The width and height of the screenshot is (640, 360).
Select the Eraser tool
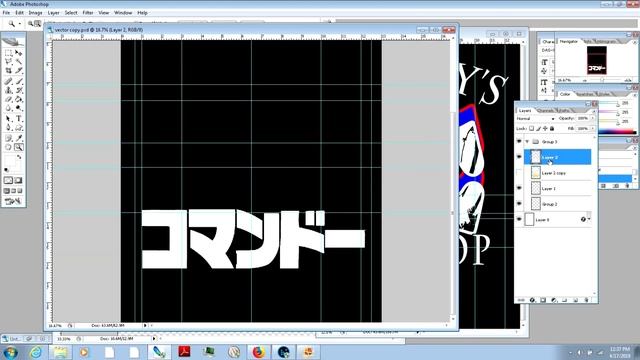(x=8, y=99)
